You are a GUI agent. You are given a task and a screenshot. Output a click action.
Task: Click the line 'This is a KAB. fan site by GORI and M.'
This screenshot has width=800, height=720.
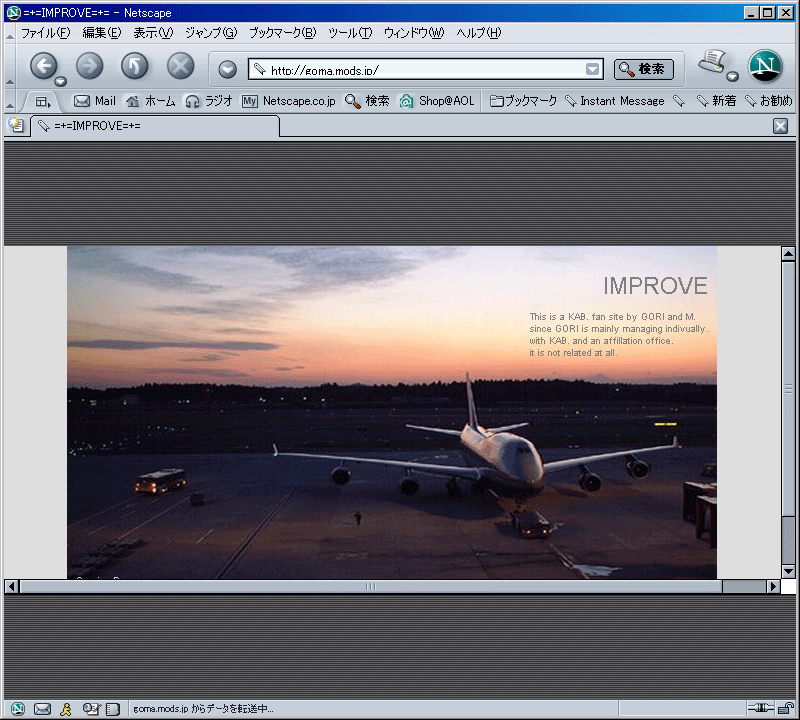[x=612, y=317]
